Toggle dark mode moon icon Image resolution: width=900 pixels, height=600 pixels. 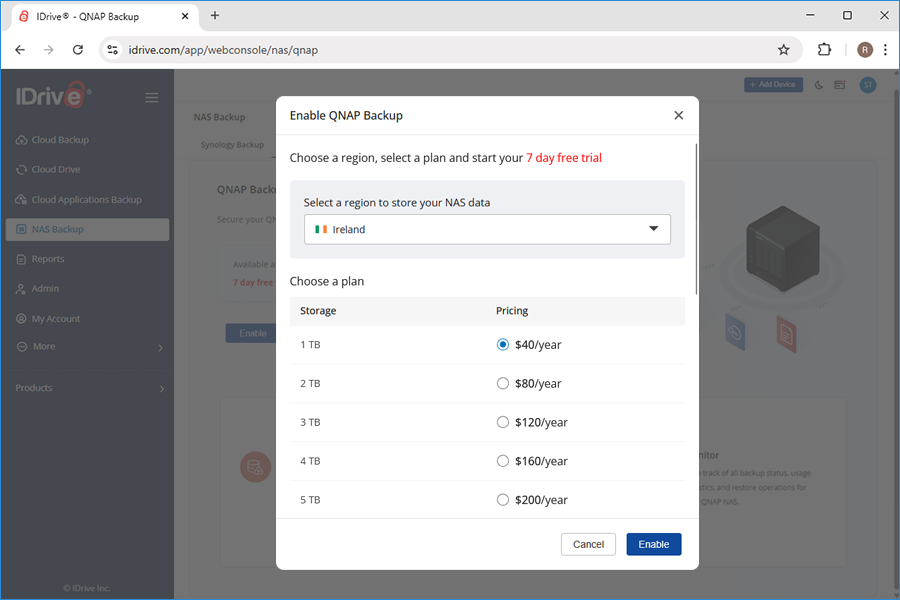click(x=819, y=85)
